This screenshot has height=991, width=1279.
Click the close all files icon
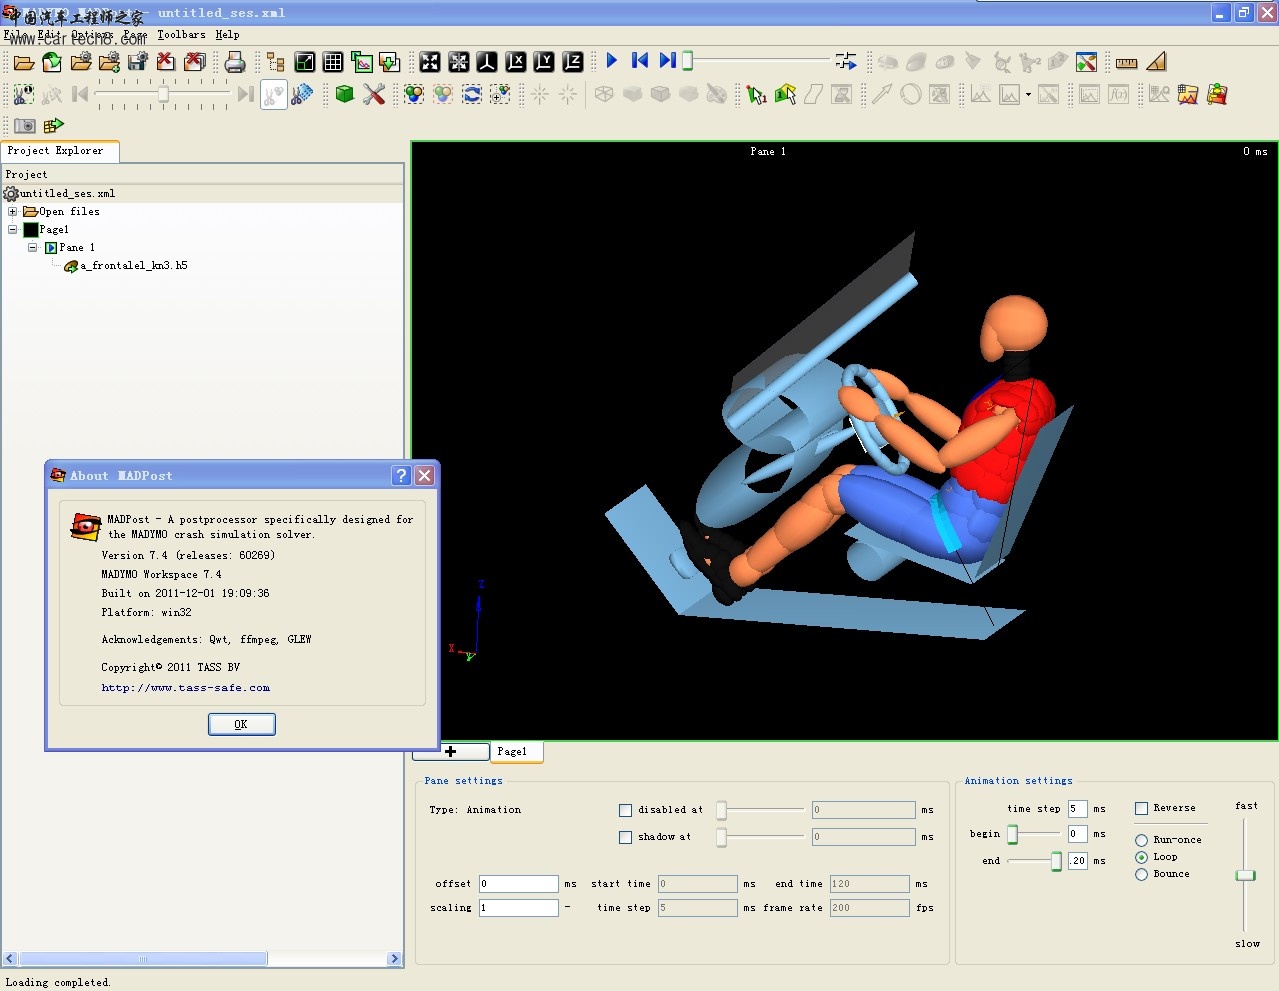coord(195,62)
